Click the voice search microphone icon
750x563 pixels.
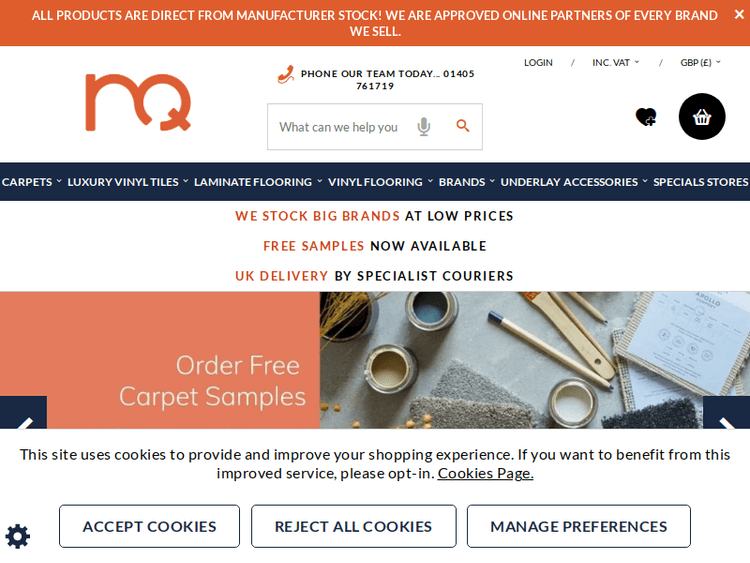click(424, 127)
